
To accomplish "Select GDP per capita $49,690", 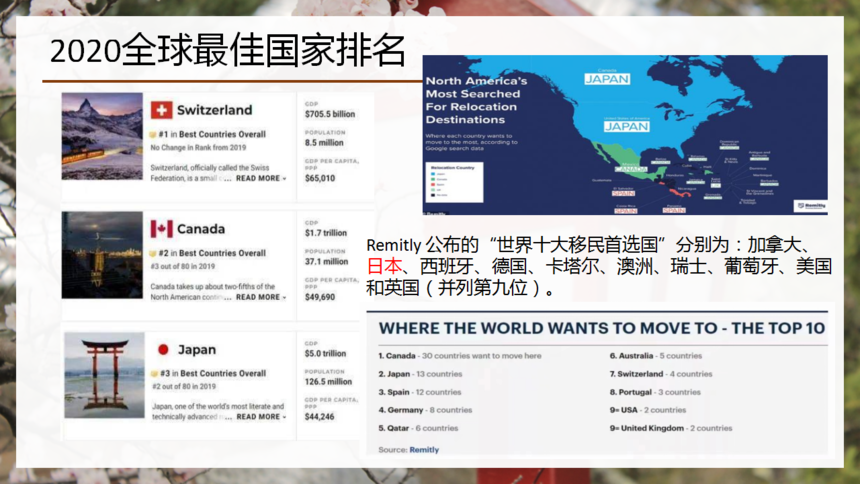I will (x=320, y=297).
